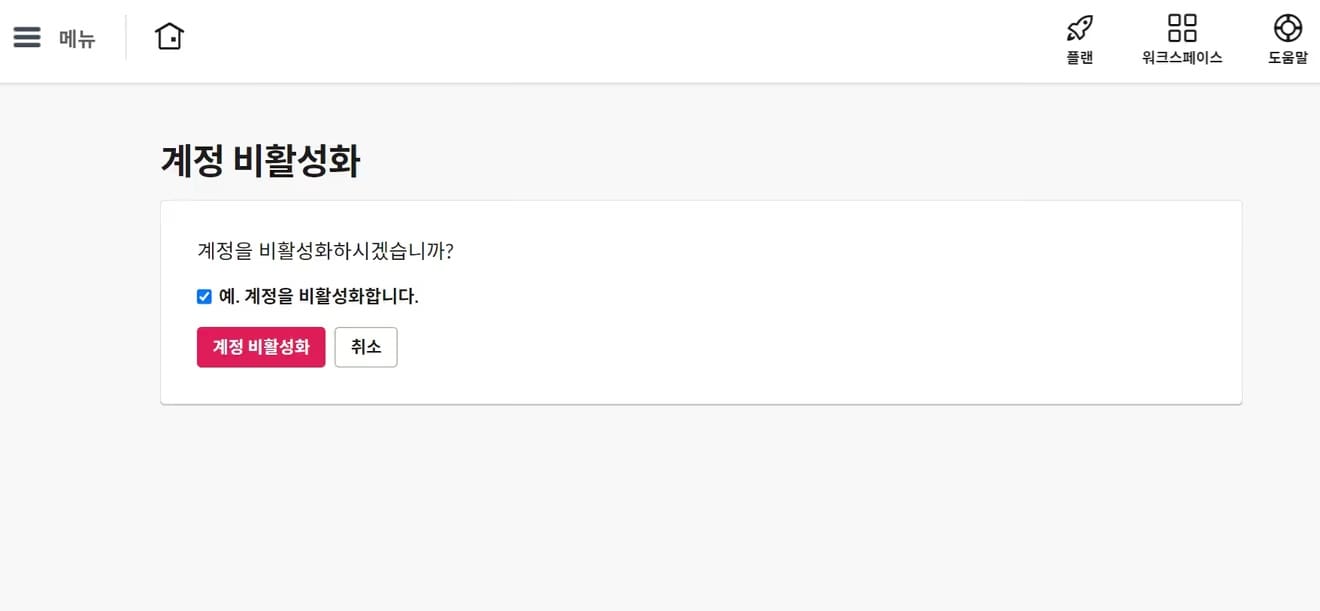Uncheck the deactivation confirmation checkbox
Image resolution: width=1320 pixels, height=611 pixels.
pos(204,296)
